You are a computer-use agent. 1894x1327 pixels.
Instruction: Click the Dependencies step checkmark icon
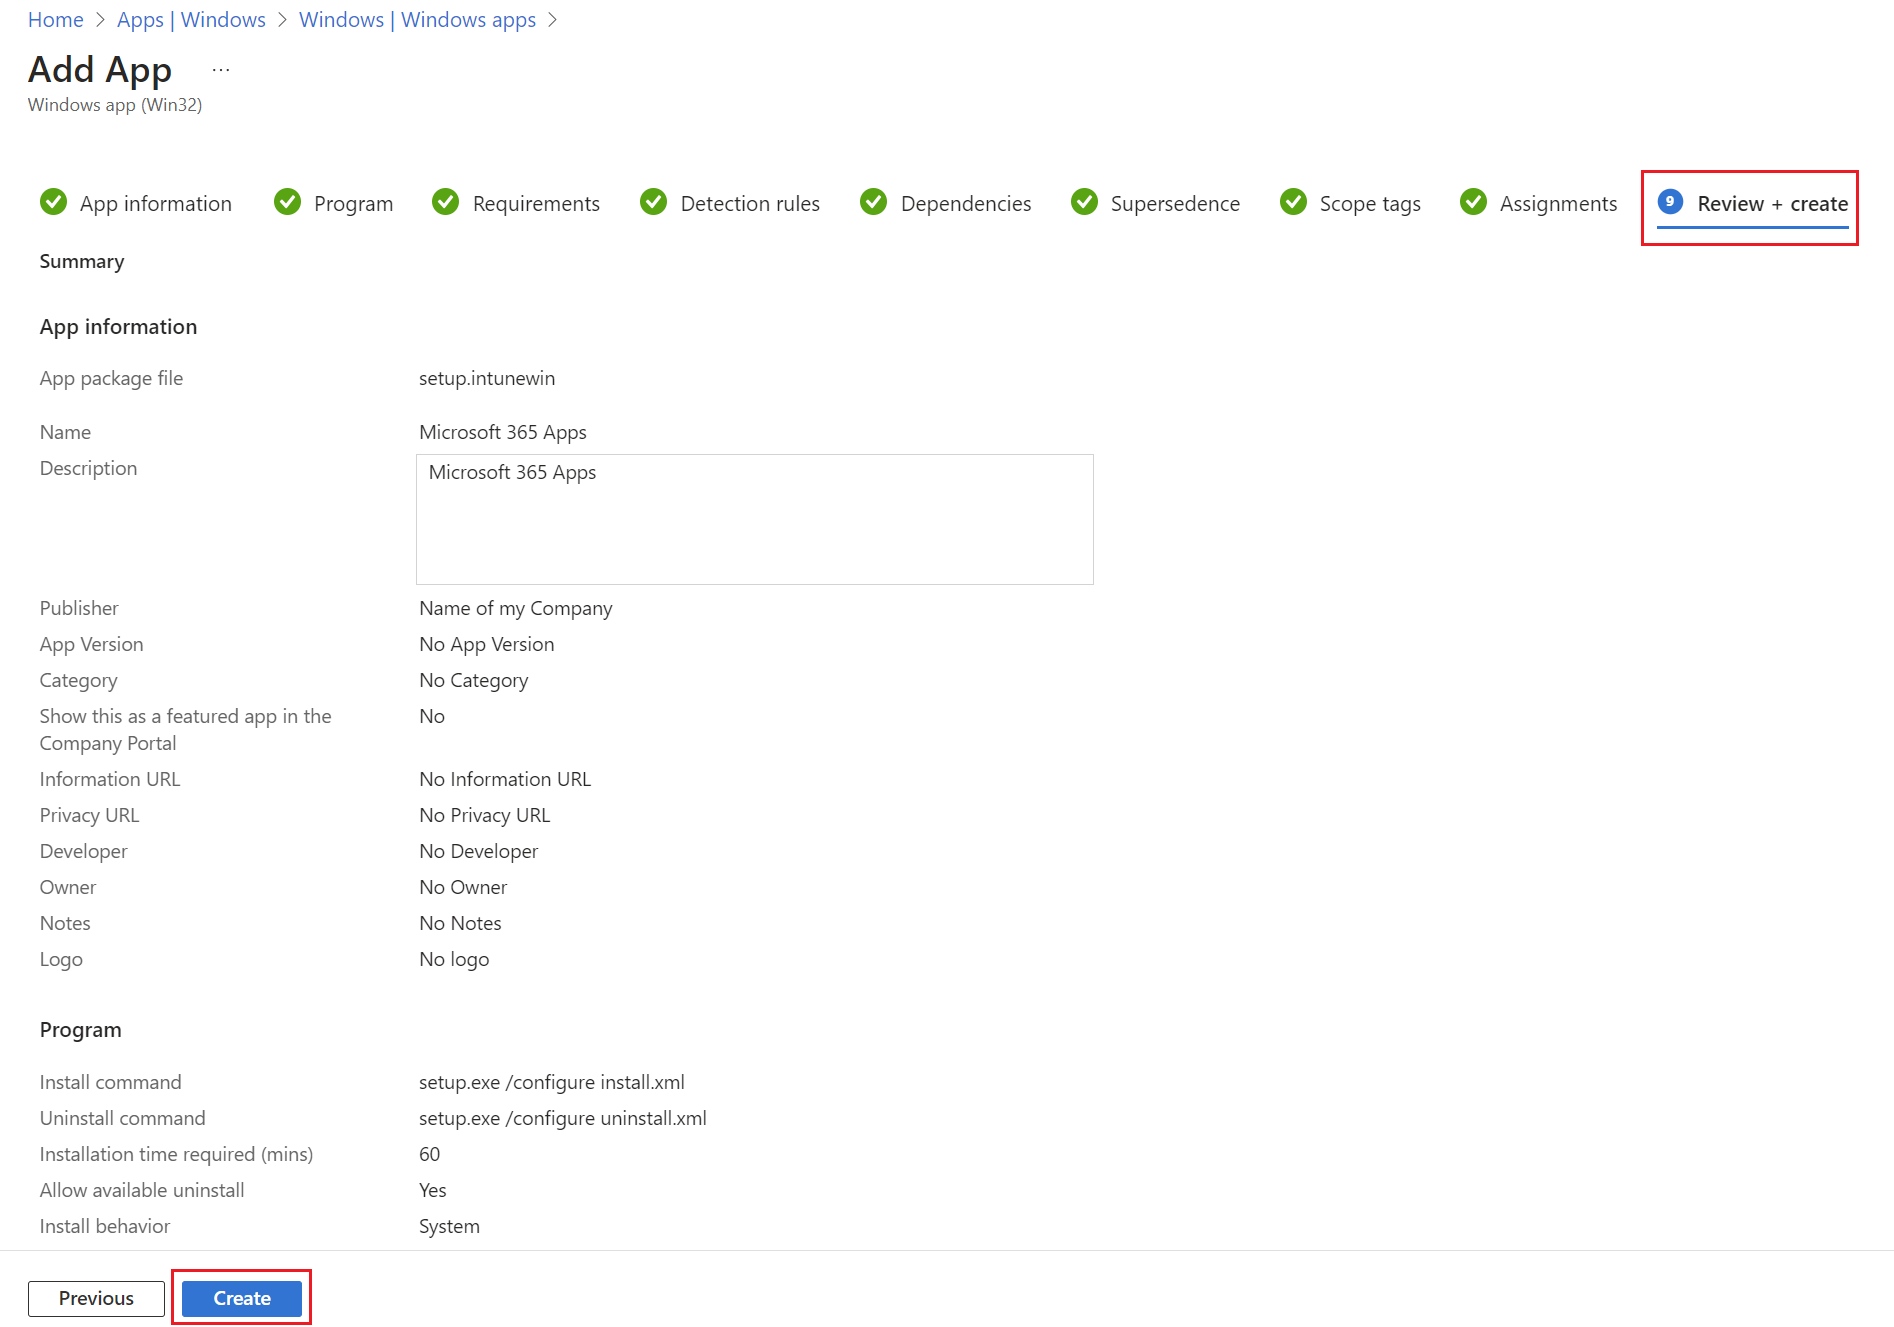873,202
